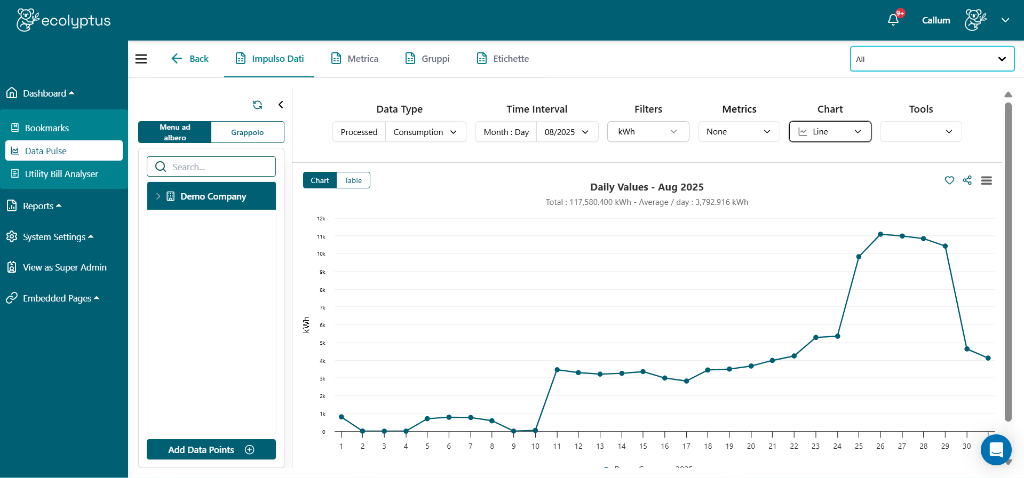Viewport: 1024px width, 478px height.
Task: Click the hamburger menu icon
Action: (x=141, y=59)
